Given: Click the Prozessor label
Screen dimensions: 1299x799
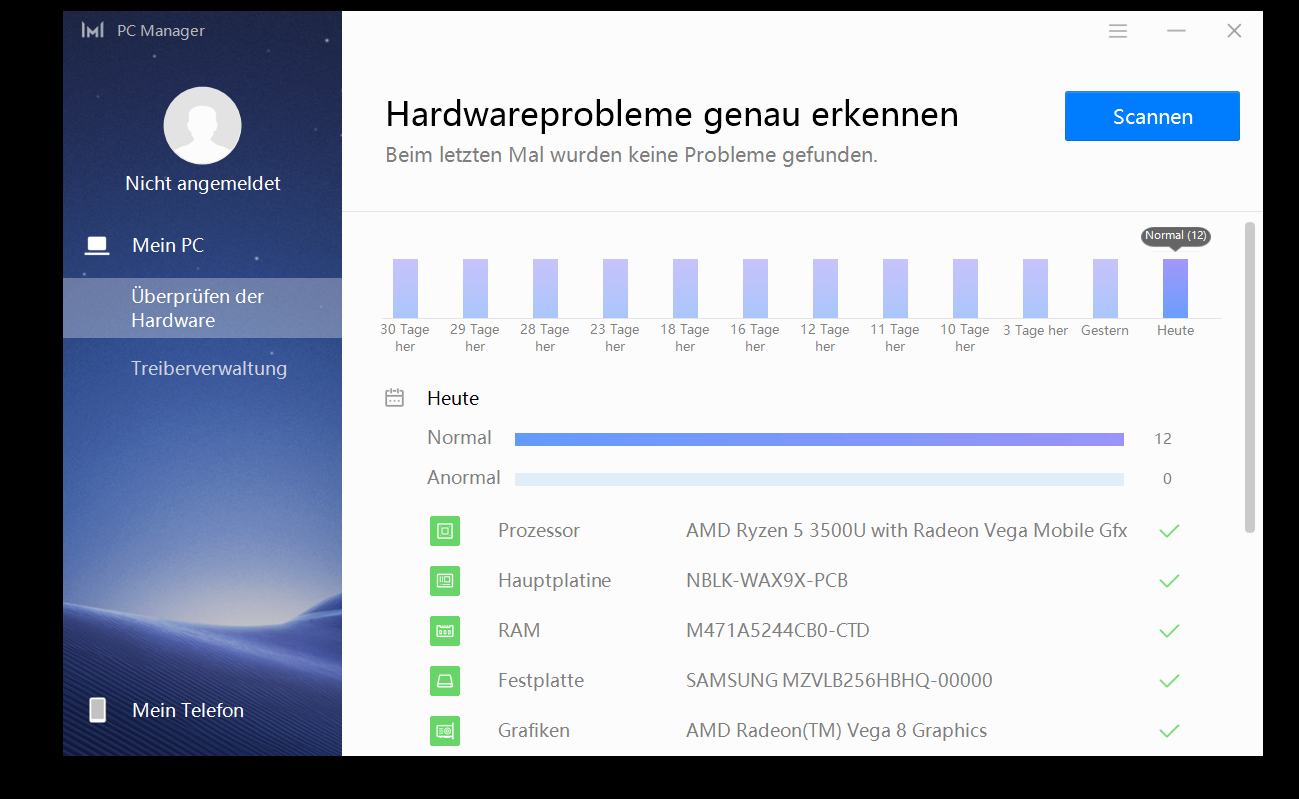Looking at the screenshot, I should click(x=539, y=531).
